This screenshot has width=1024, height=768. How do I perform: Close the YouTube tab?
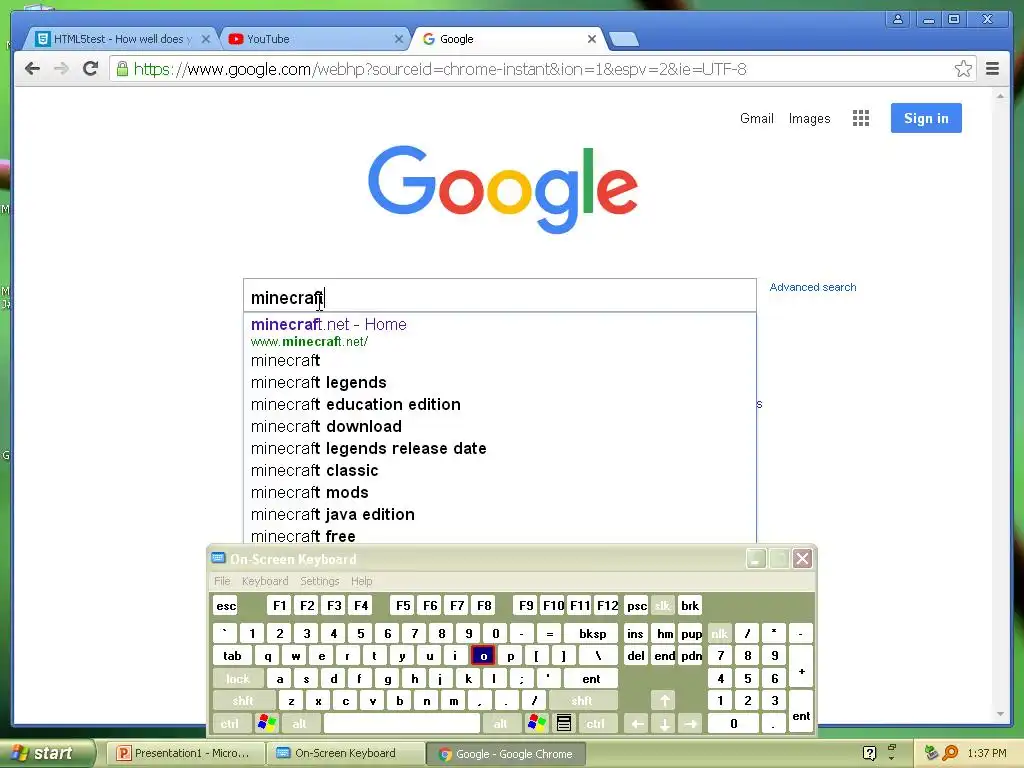(398, 39)
